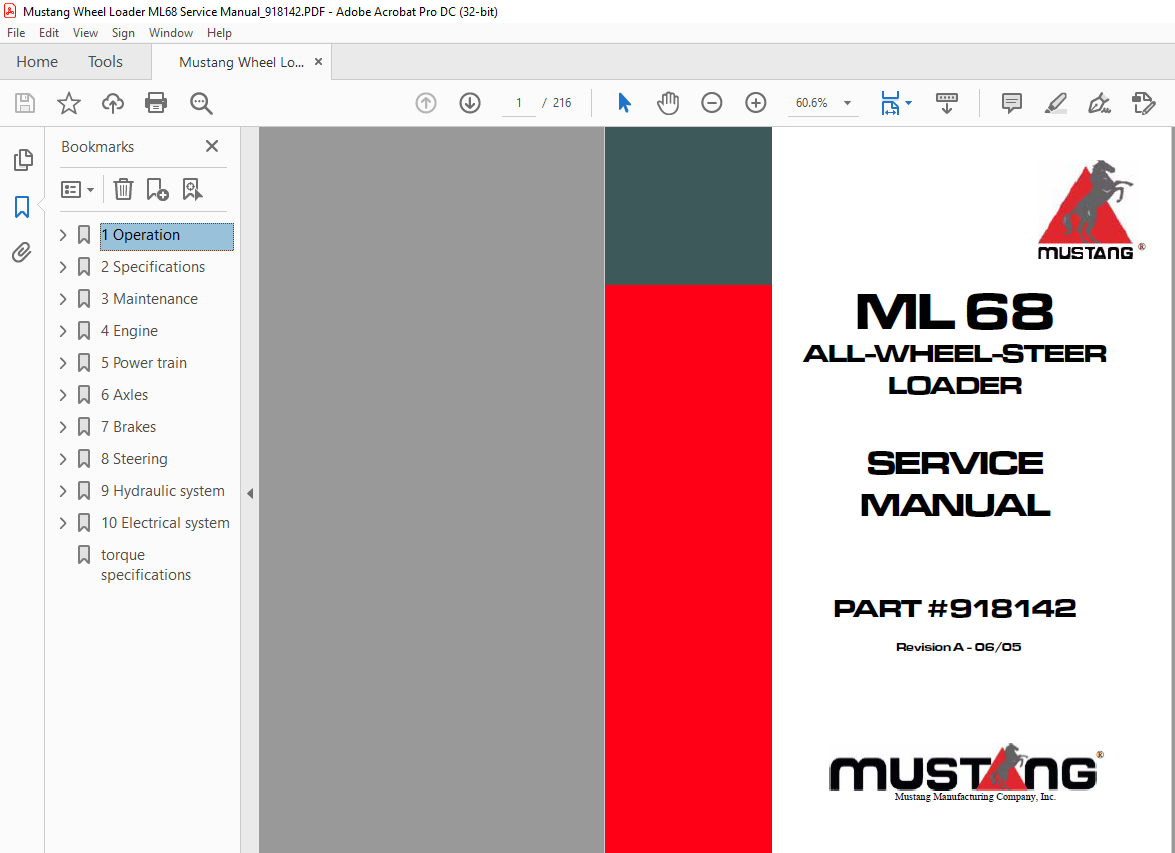Screen dimensions: 1175x853
Task: Open the Sign menu
Action: pyautogui.click(x=123, y=33)
